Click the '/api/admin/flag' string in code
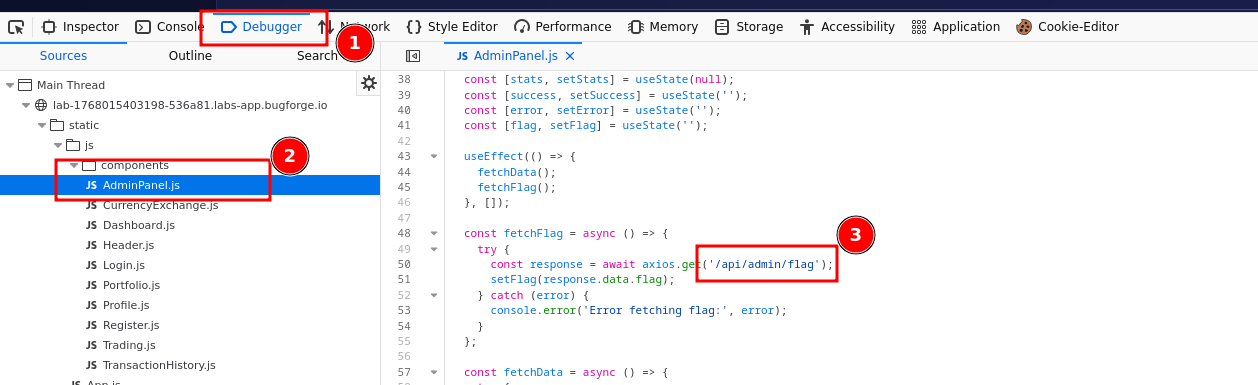This screenshot has width=1258, height=385. tap(764, 264)
